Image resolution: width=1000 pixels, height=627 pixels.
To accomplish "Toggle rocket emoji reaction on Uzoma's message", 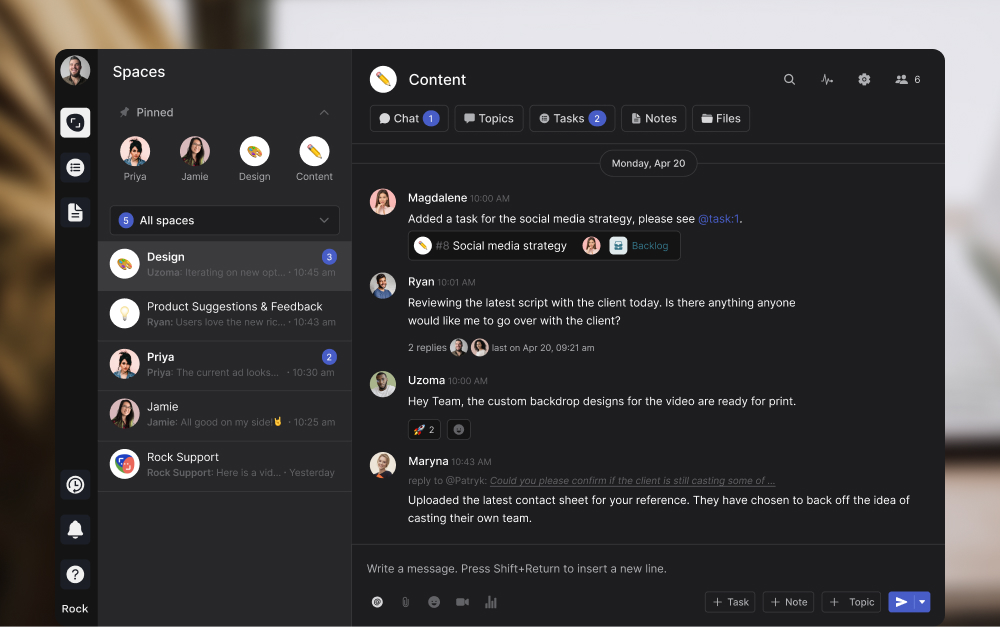I will (x=424, y=429).
